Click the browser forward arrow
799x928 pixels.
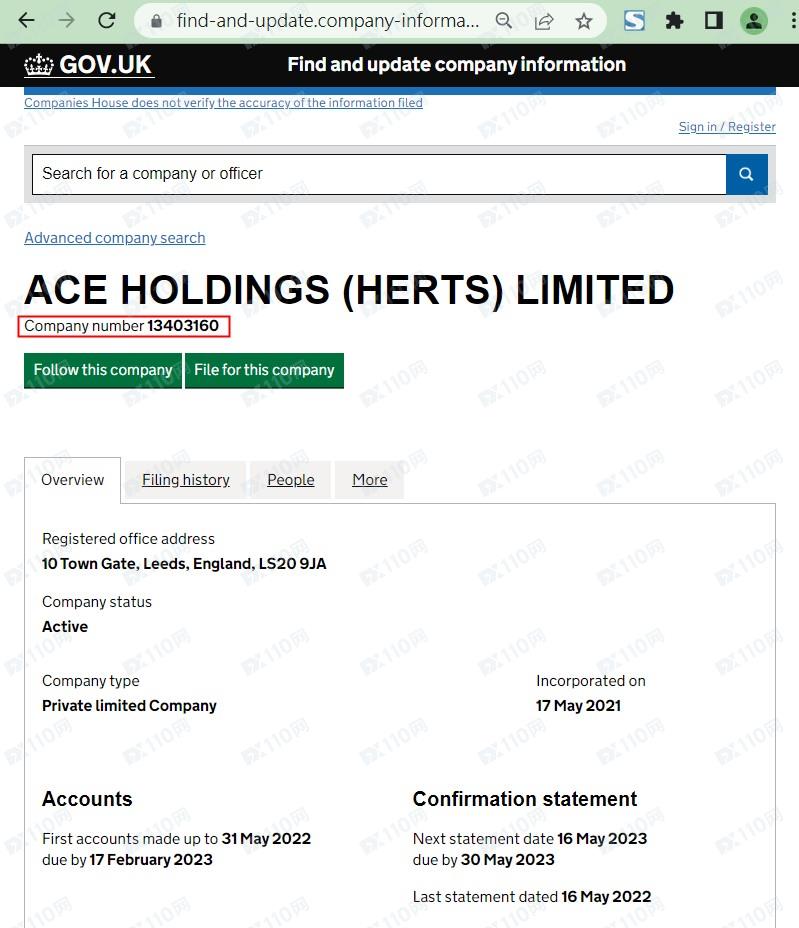[67, 21]
